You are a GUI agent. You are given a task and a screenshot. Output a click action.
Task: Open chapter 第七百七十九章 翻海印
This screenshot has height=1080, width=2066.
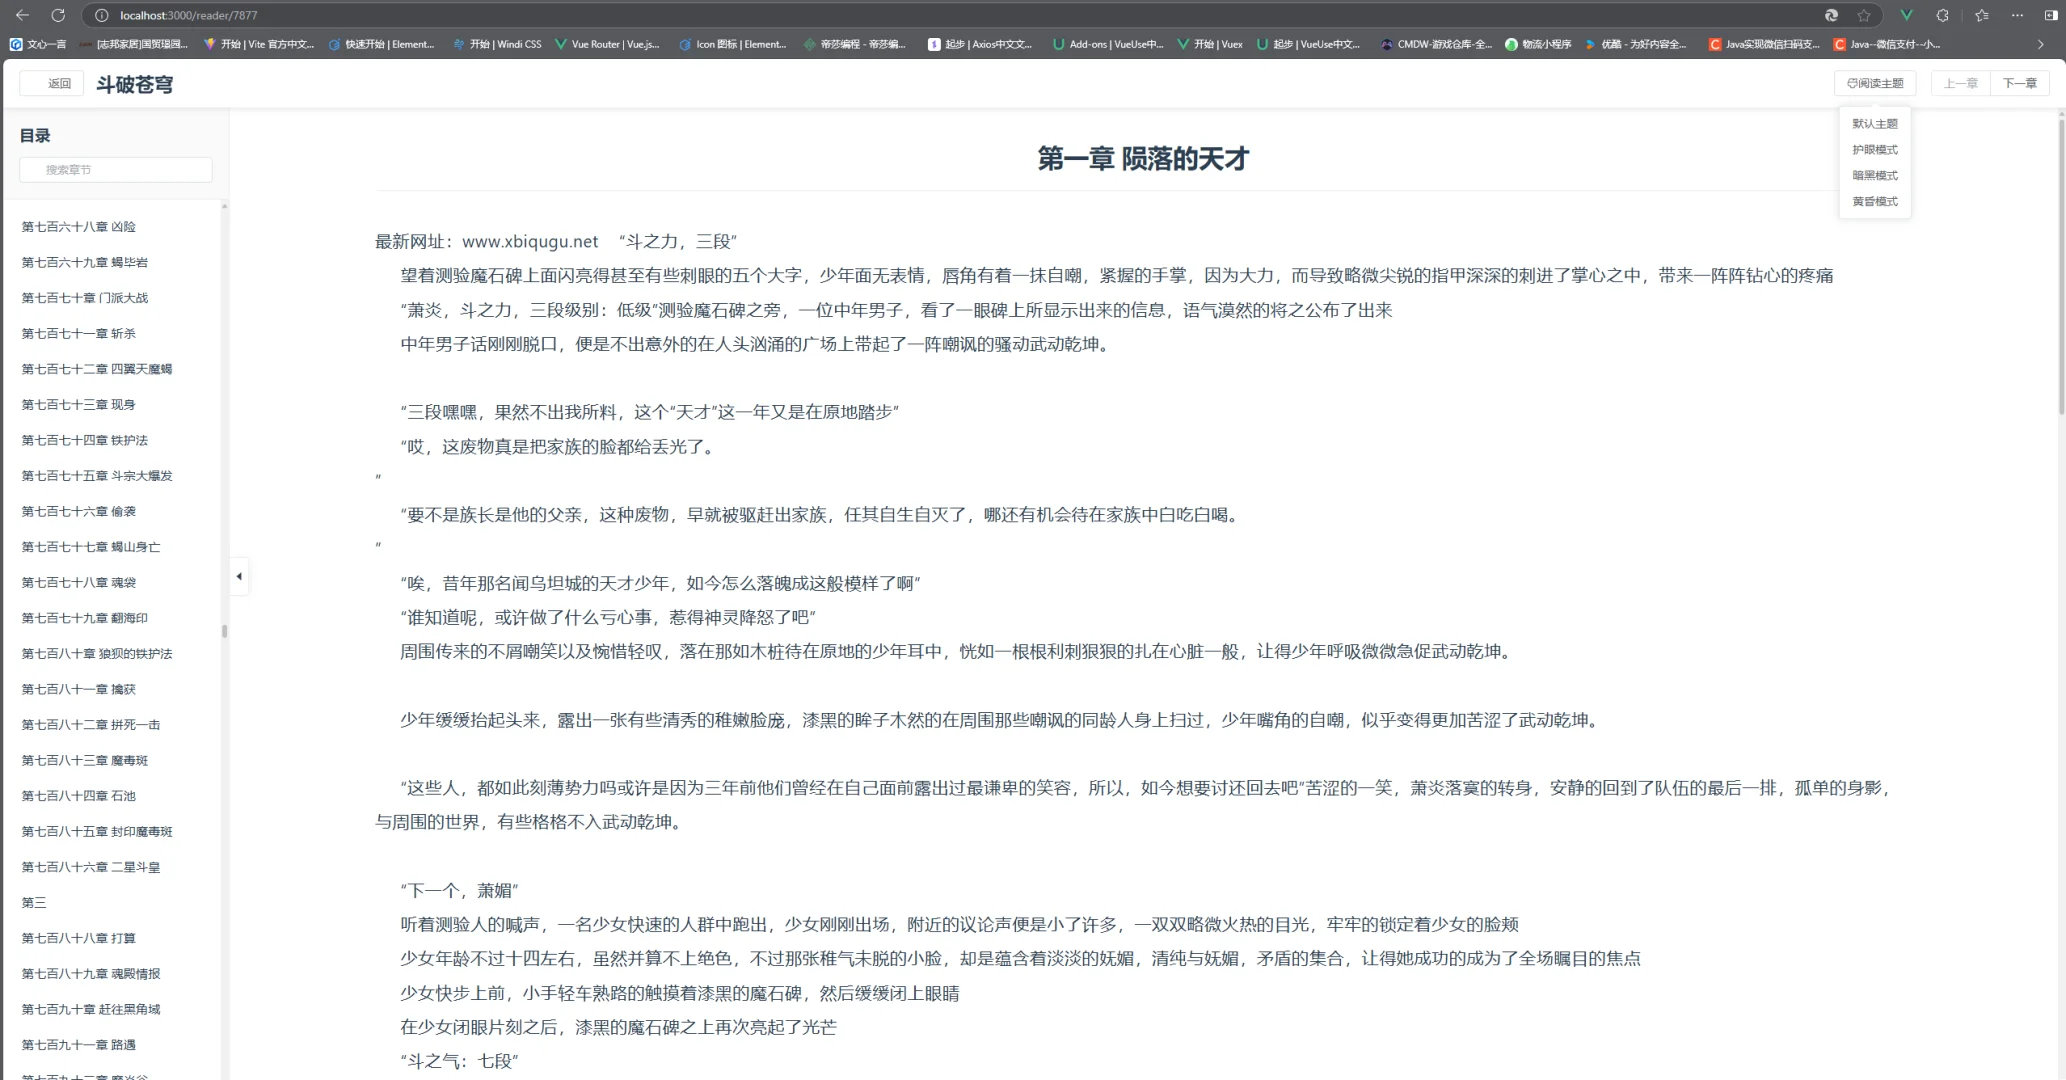click(x=85, y=618)
